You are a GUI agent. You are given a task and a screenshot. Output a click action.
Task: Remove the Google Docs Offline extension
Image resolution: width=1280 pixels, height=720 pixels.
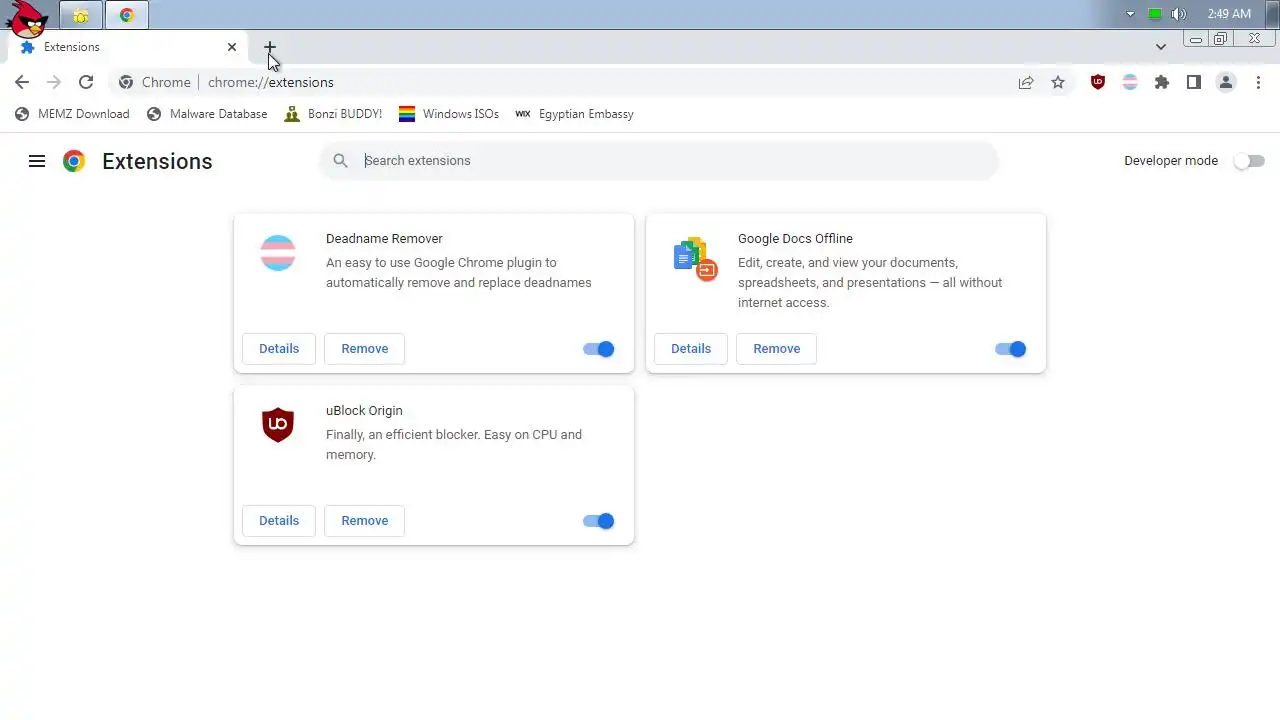click(x=777, y=349)
